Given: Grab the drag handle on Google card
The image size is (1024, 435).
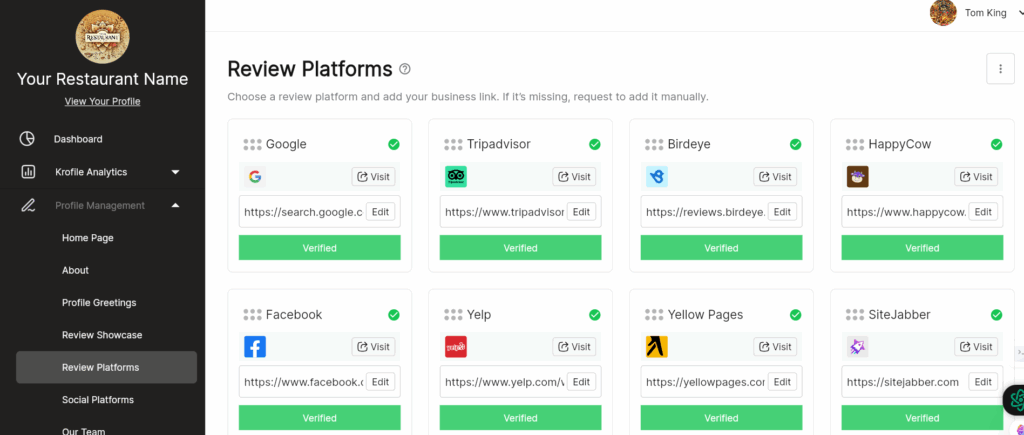Looking at the screenshot, I should [252, 144].
